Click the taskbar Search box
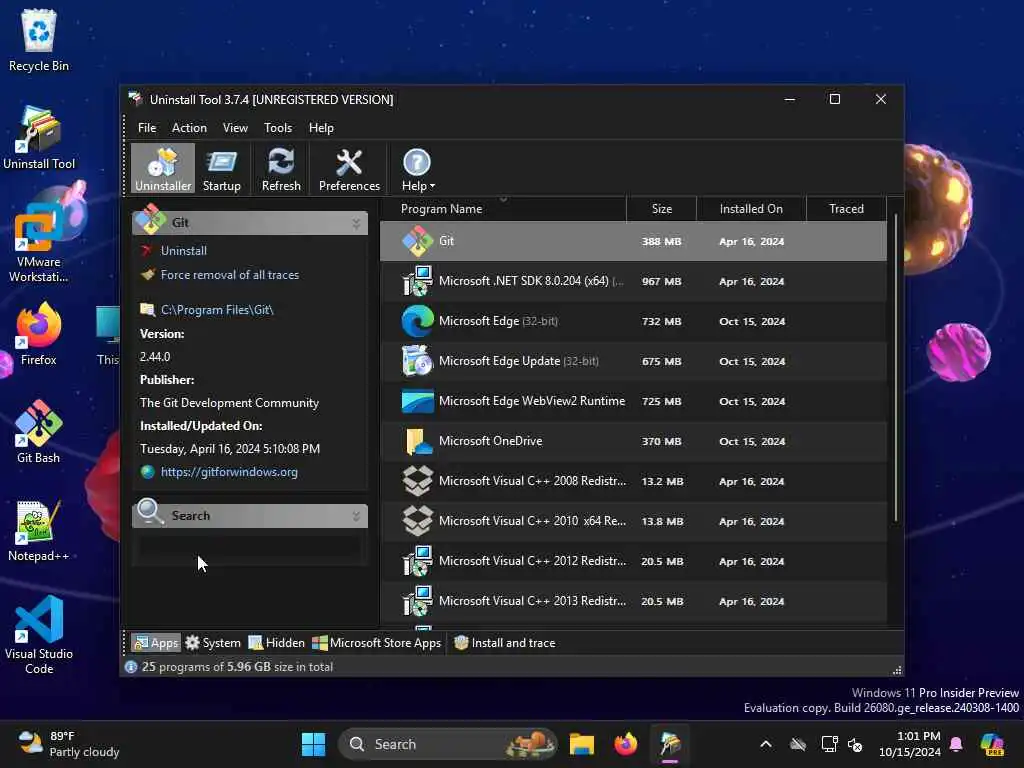1024x768 pixels. [448, 744]
